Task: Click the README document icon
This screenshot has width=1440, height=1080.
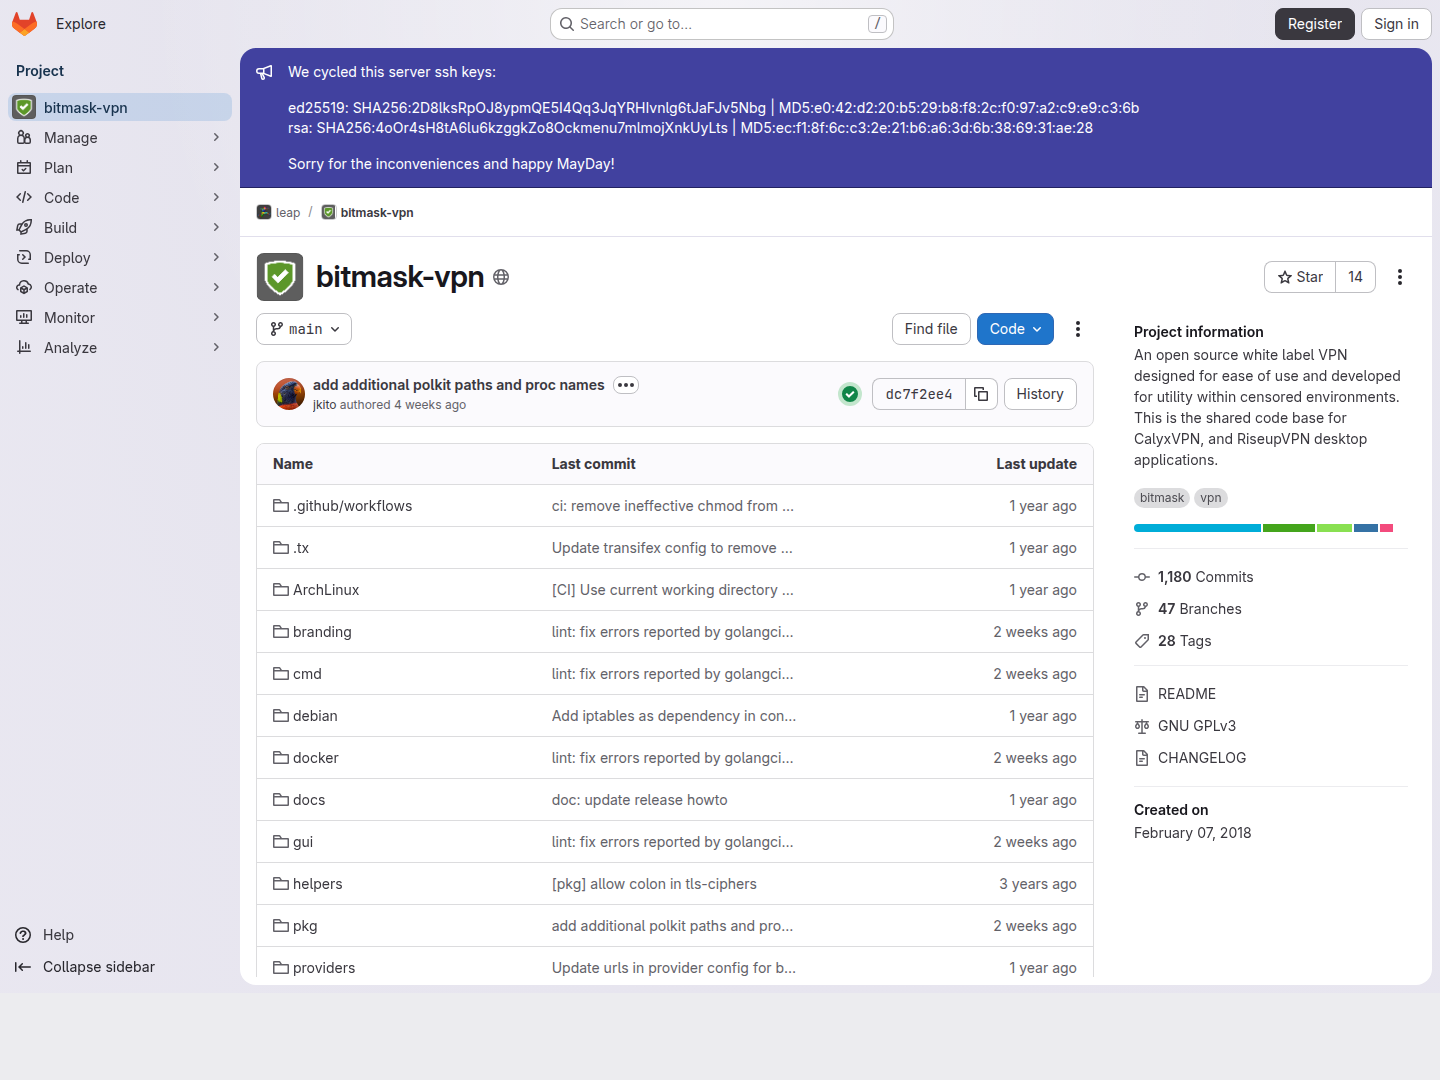Action: click(1142, 694)
